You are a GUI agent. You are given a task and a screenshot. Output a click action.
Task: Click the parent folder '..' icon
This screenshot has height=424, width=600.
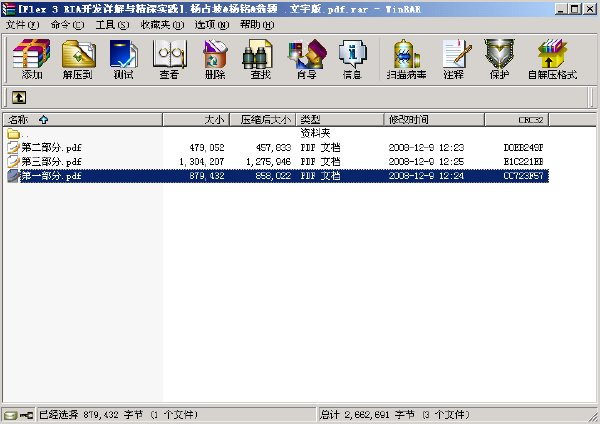(x=13, y=134)
